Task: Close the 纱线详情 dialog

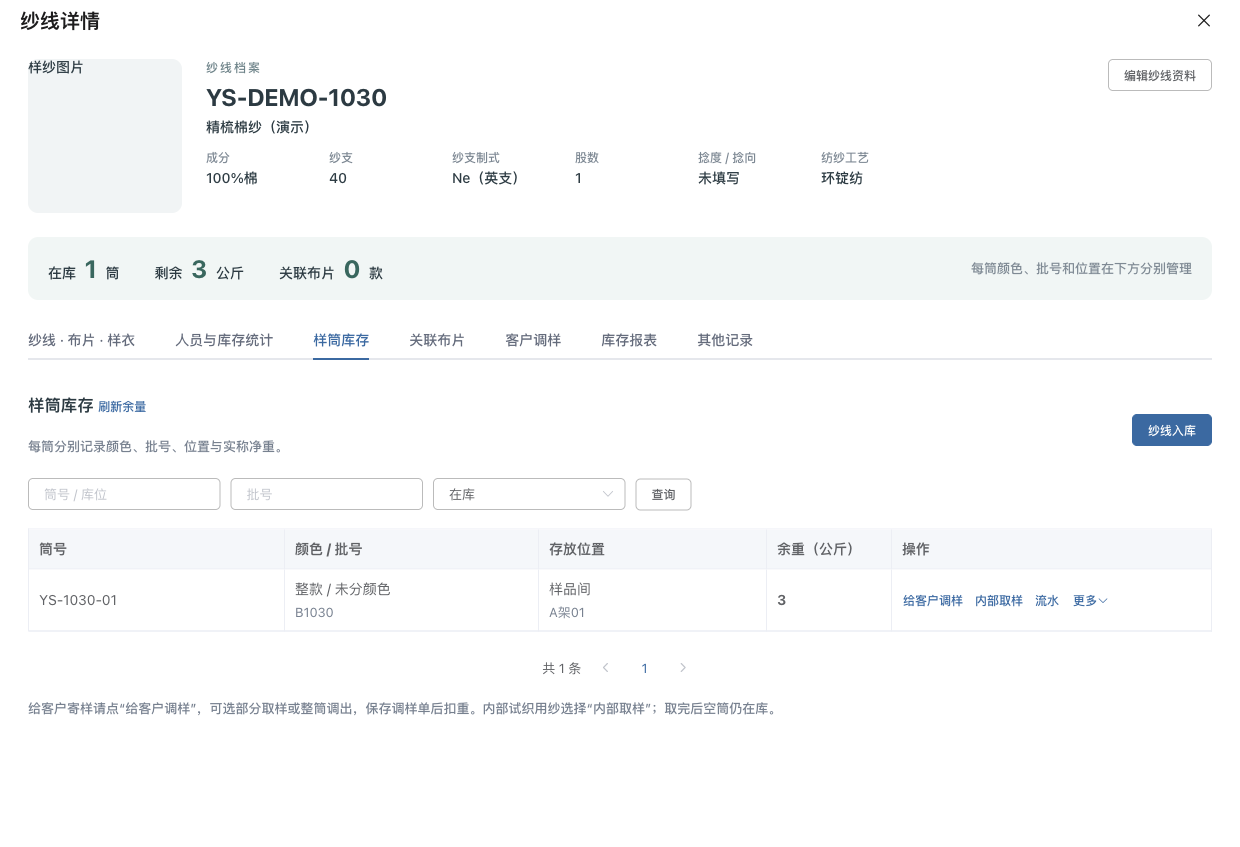Action: click(x=1204, y=21)
